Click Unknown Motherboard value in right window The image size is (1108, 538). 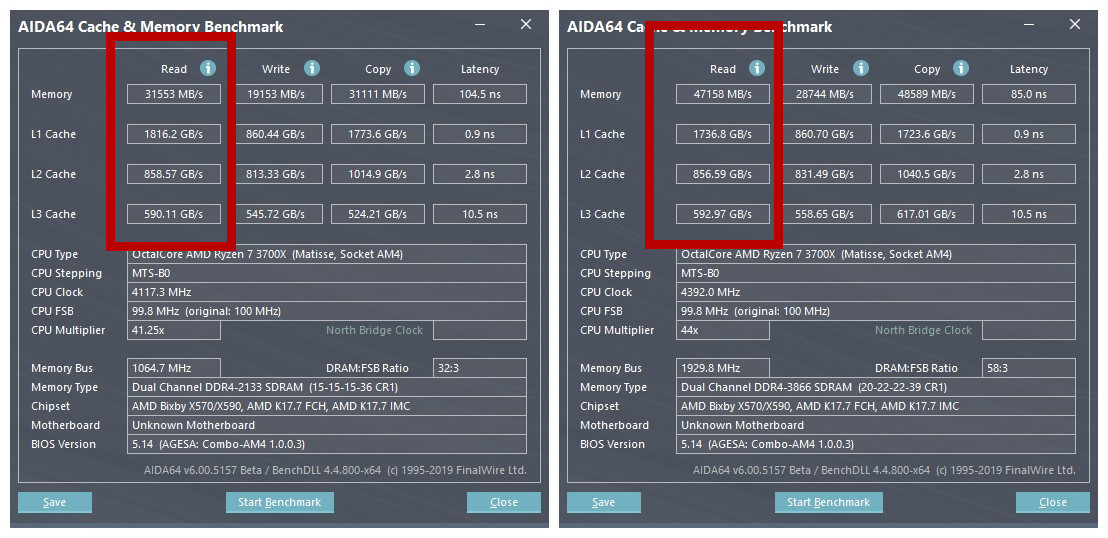(876, 425)
